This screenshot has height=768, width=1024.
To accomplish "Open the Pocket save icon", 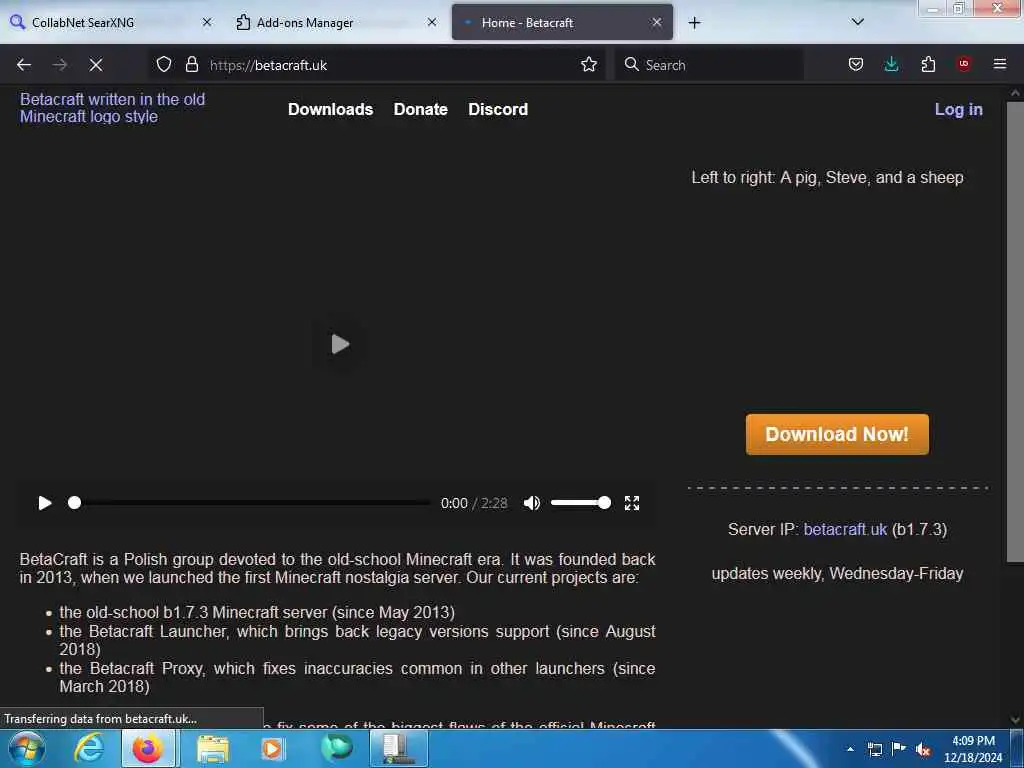I will point(856,64).
